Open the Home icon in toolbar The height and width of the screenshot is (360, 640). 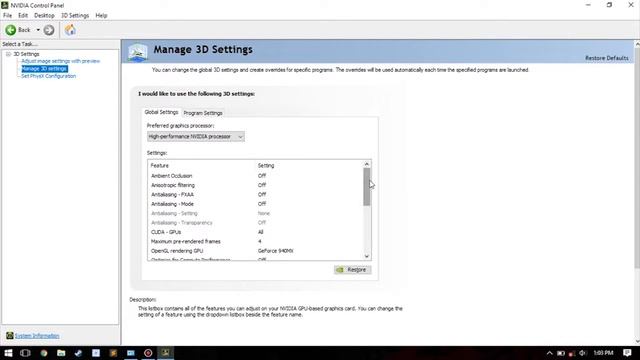click(70, 30)
